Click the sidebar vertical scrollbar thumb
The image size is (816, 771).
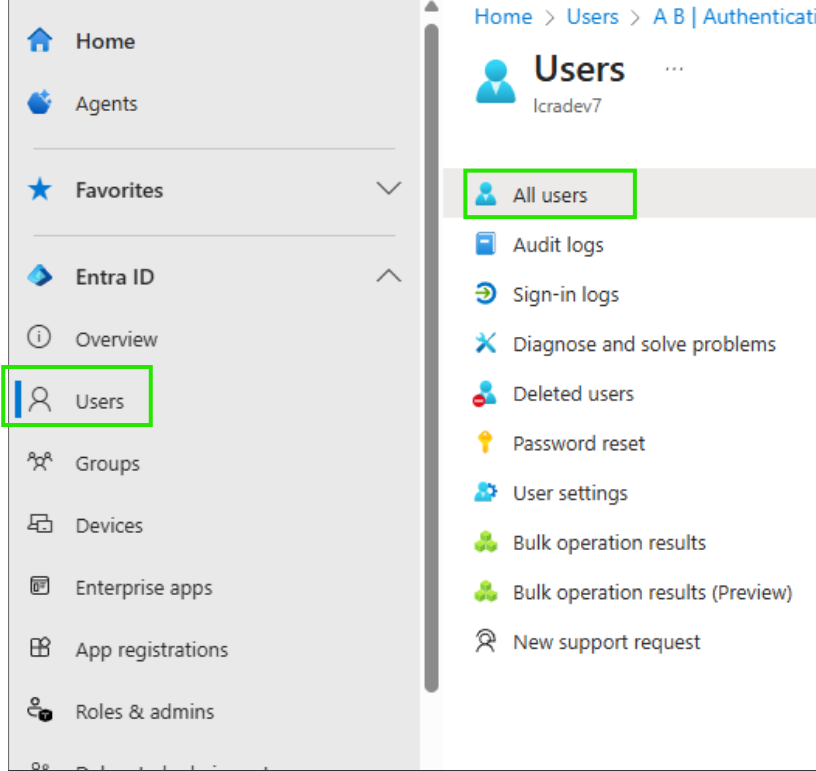[x=431, y=358]
